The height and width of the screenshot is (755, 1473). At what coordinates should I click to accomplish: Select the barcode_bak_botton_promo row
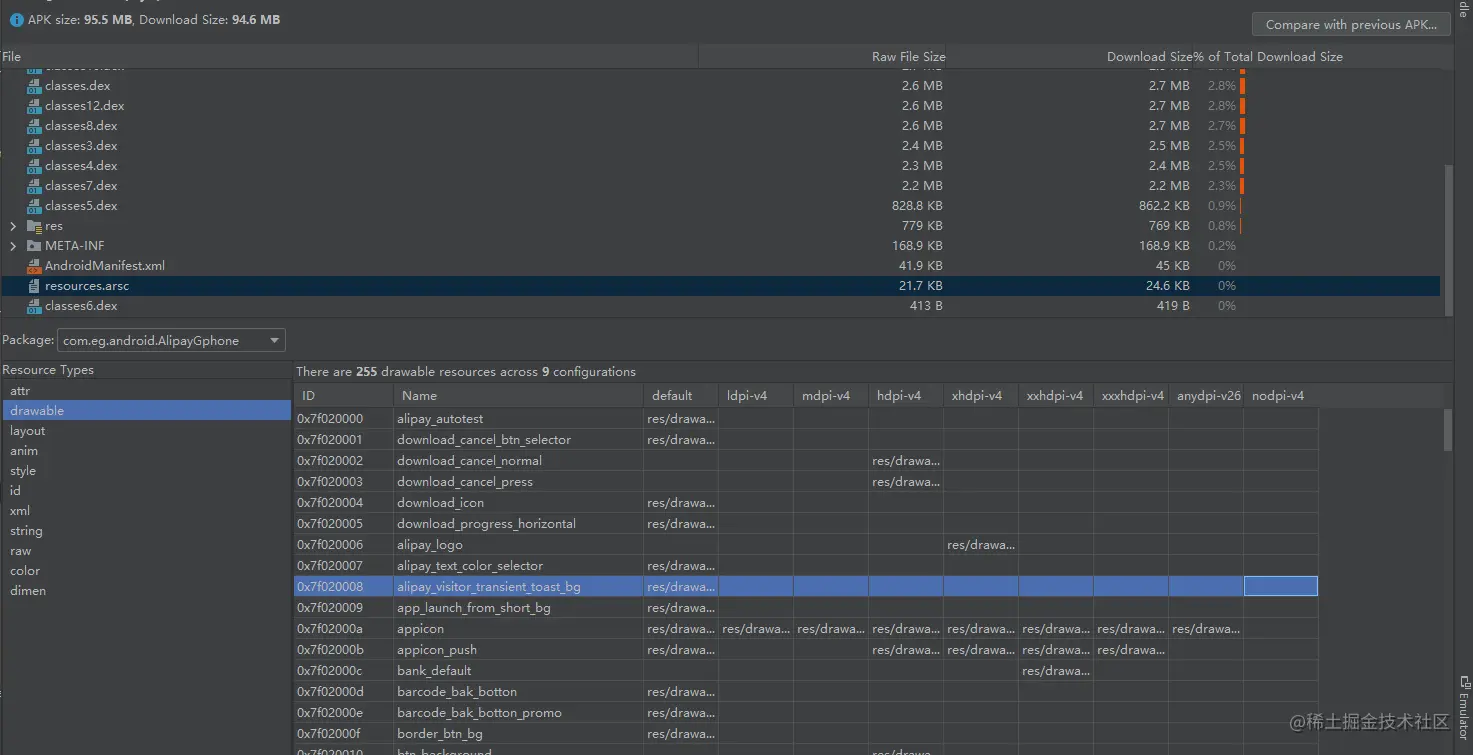click(806, 713)
